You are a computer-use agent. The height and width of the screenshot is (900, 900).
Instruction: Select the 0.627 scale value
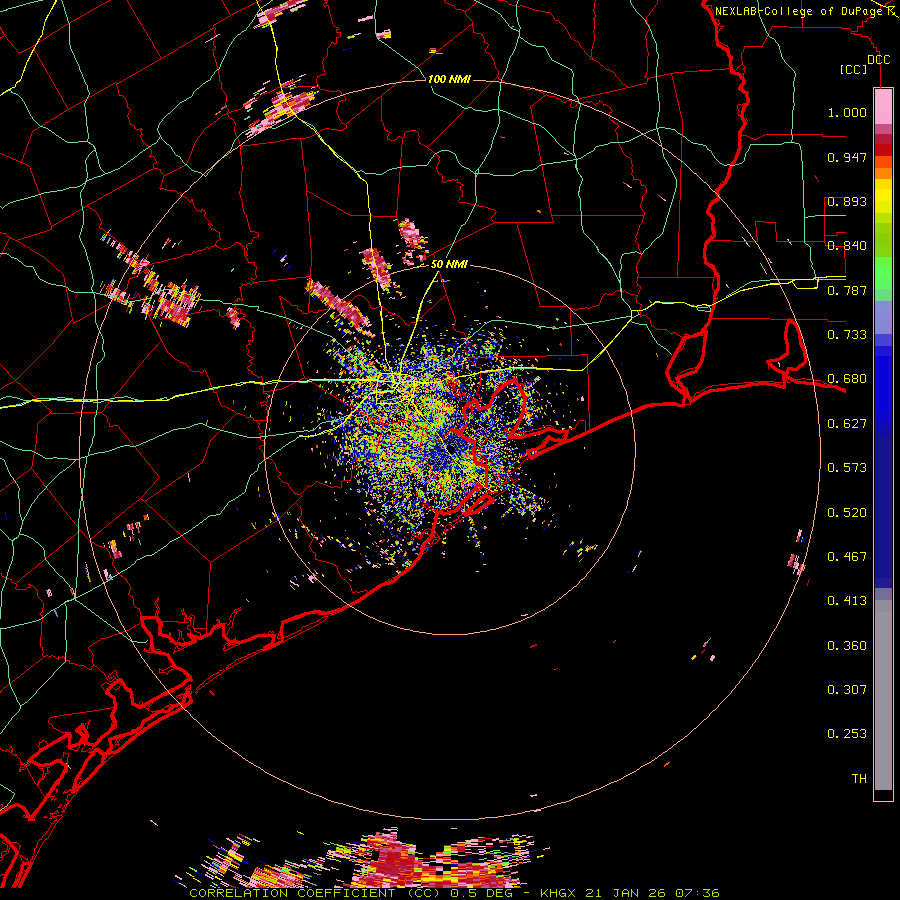click(847, 424)
